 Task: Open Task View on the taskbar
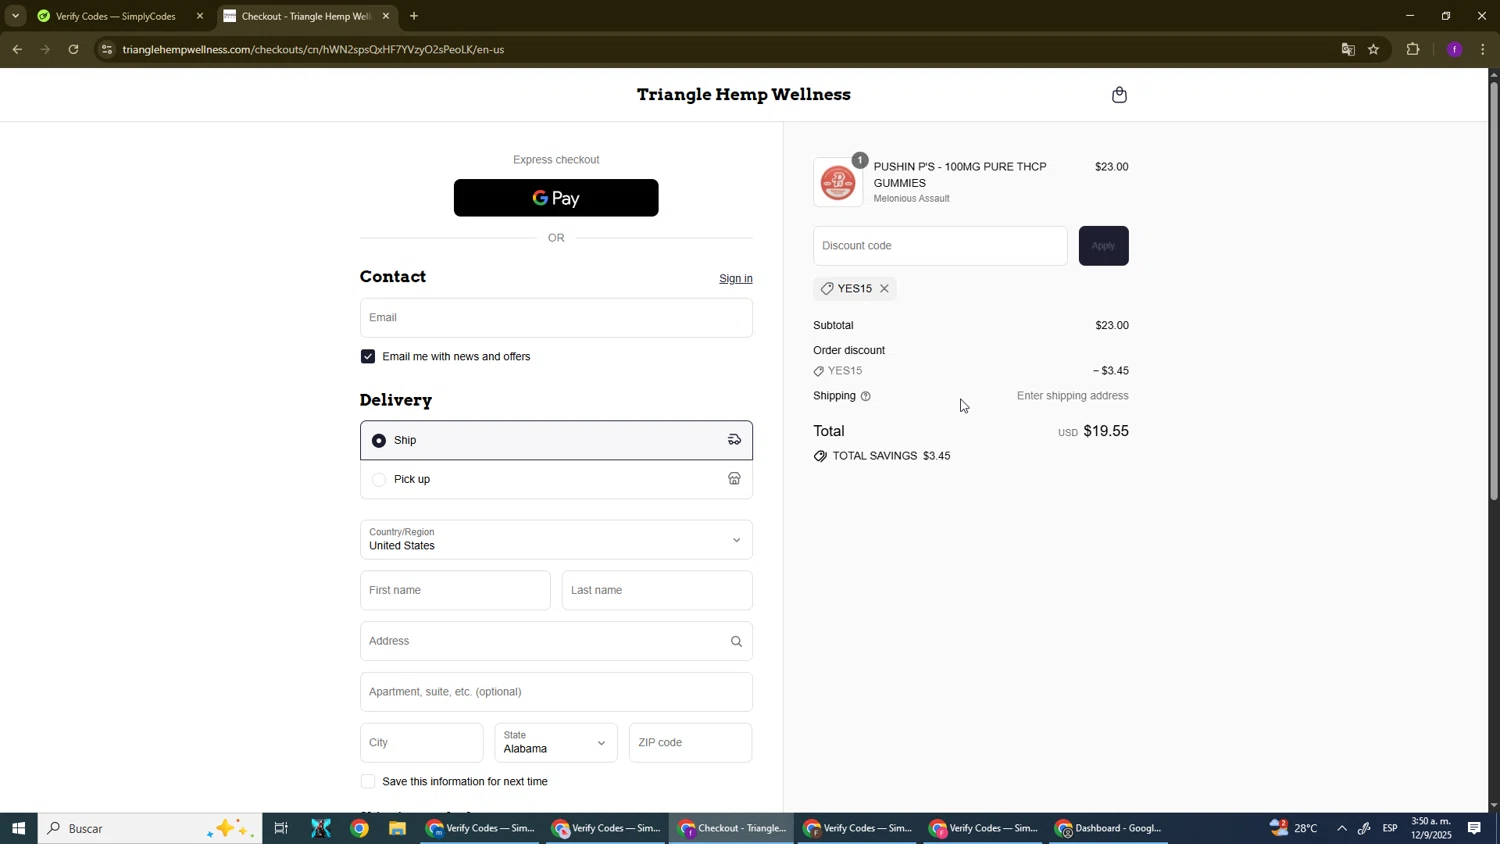(282, 828)
